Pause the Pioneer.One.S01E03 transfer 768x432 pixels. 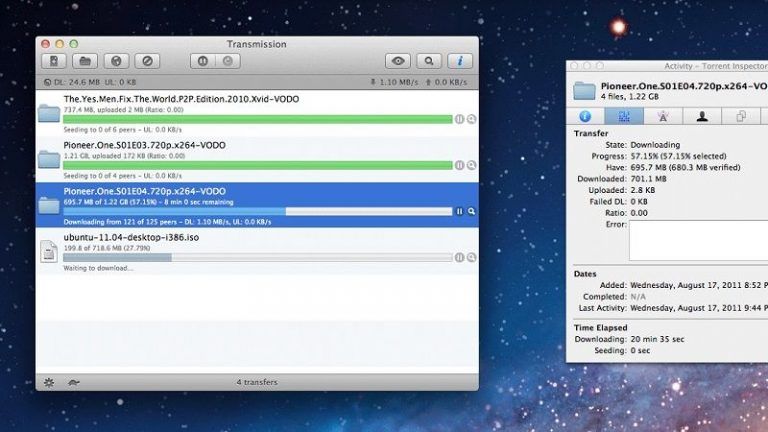459,165
